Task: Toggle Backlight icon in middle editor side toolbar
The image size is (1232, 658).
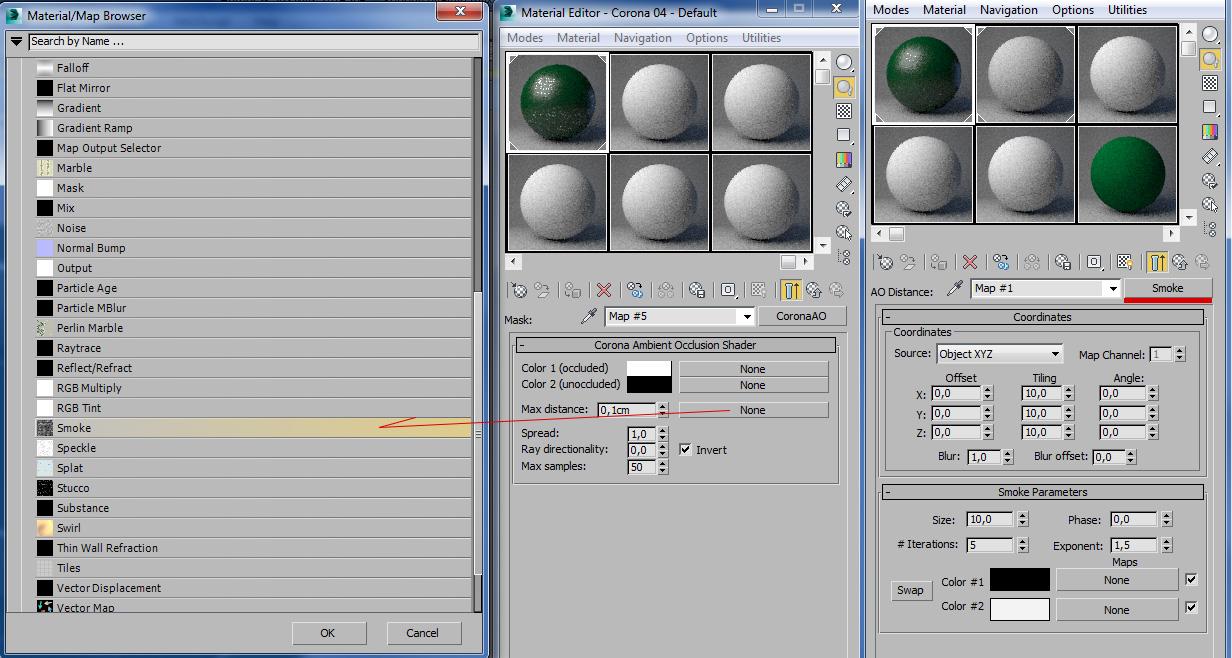Action: coord(845,88)
